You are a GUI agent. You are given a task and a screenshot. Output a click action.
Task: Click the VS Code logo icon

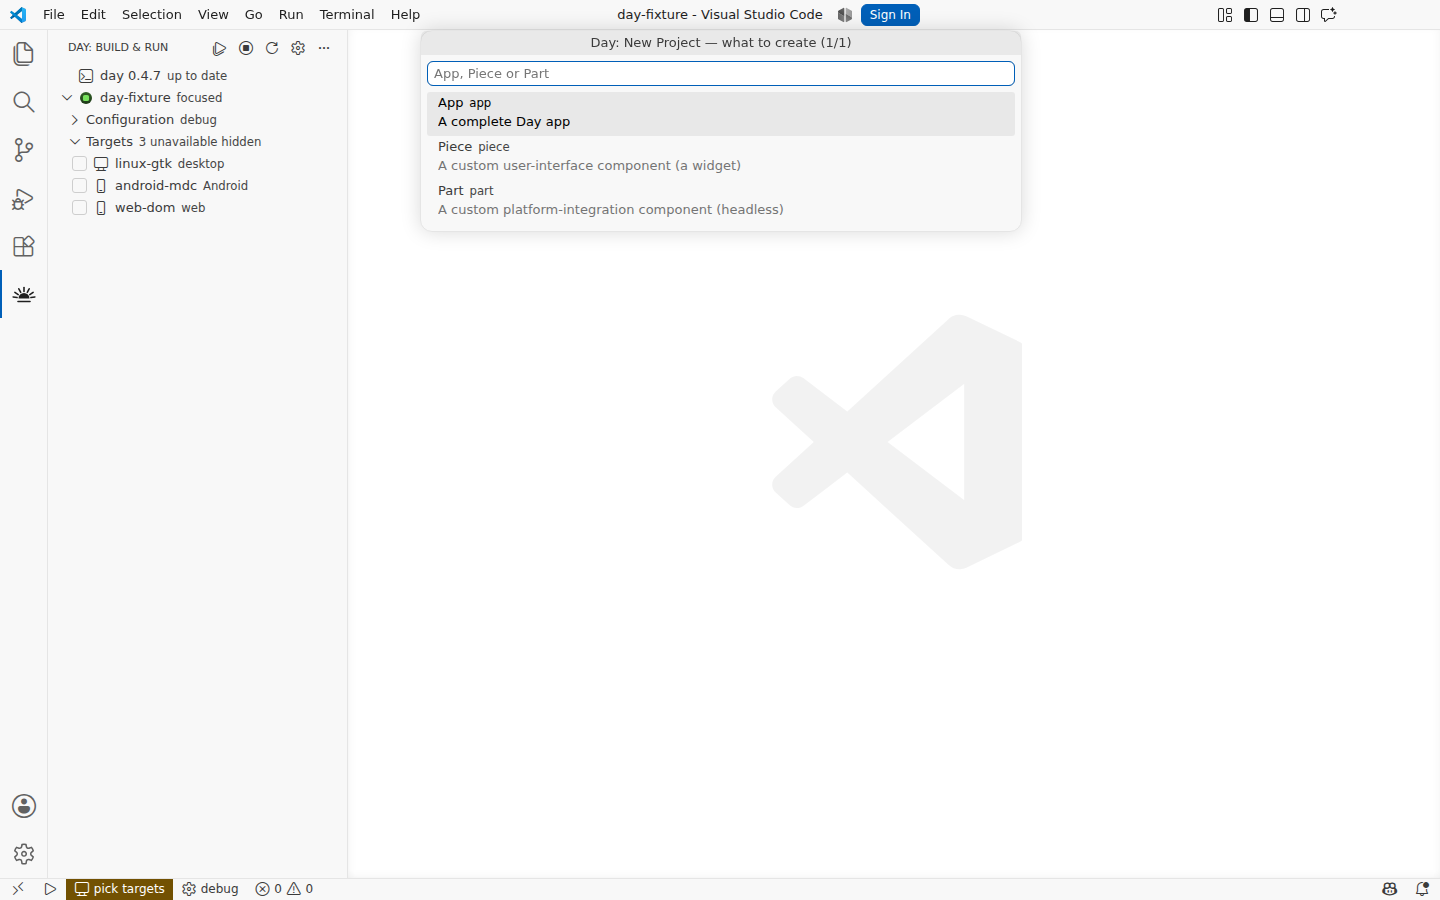pos(18,15)
